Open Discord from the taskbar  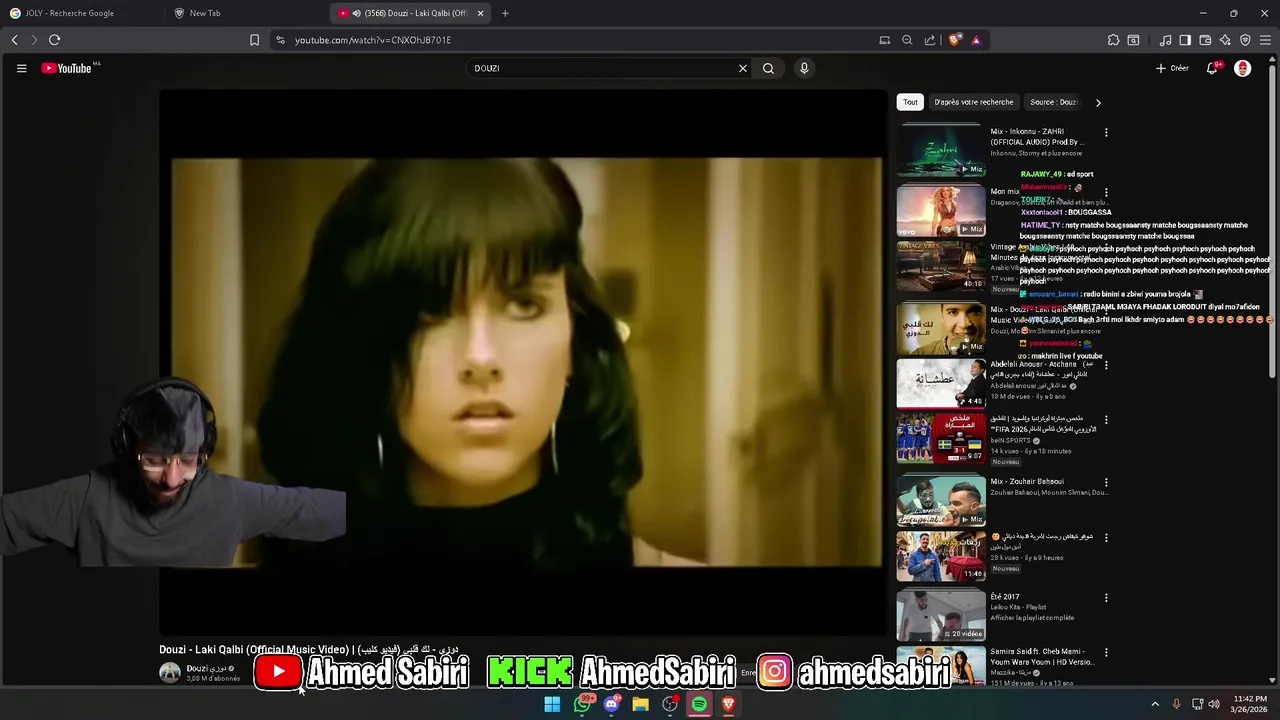[x=611, y=704]
